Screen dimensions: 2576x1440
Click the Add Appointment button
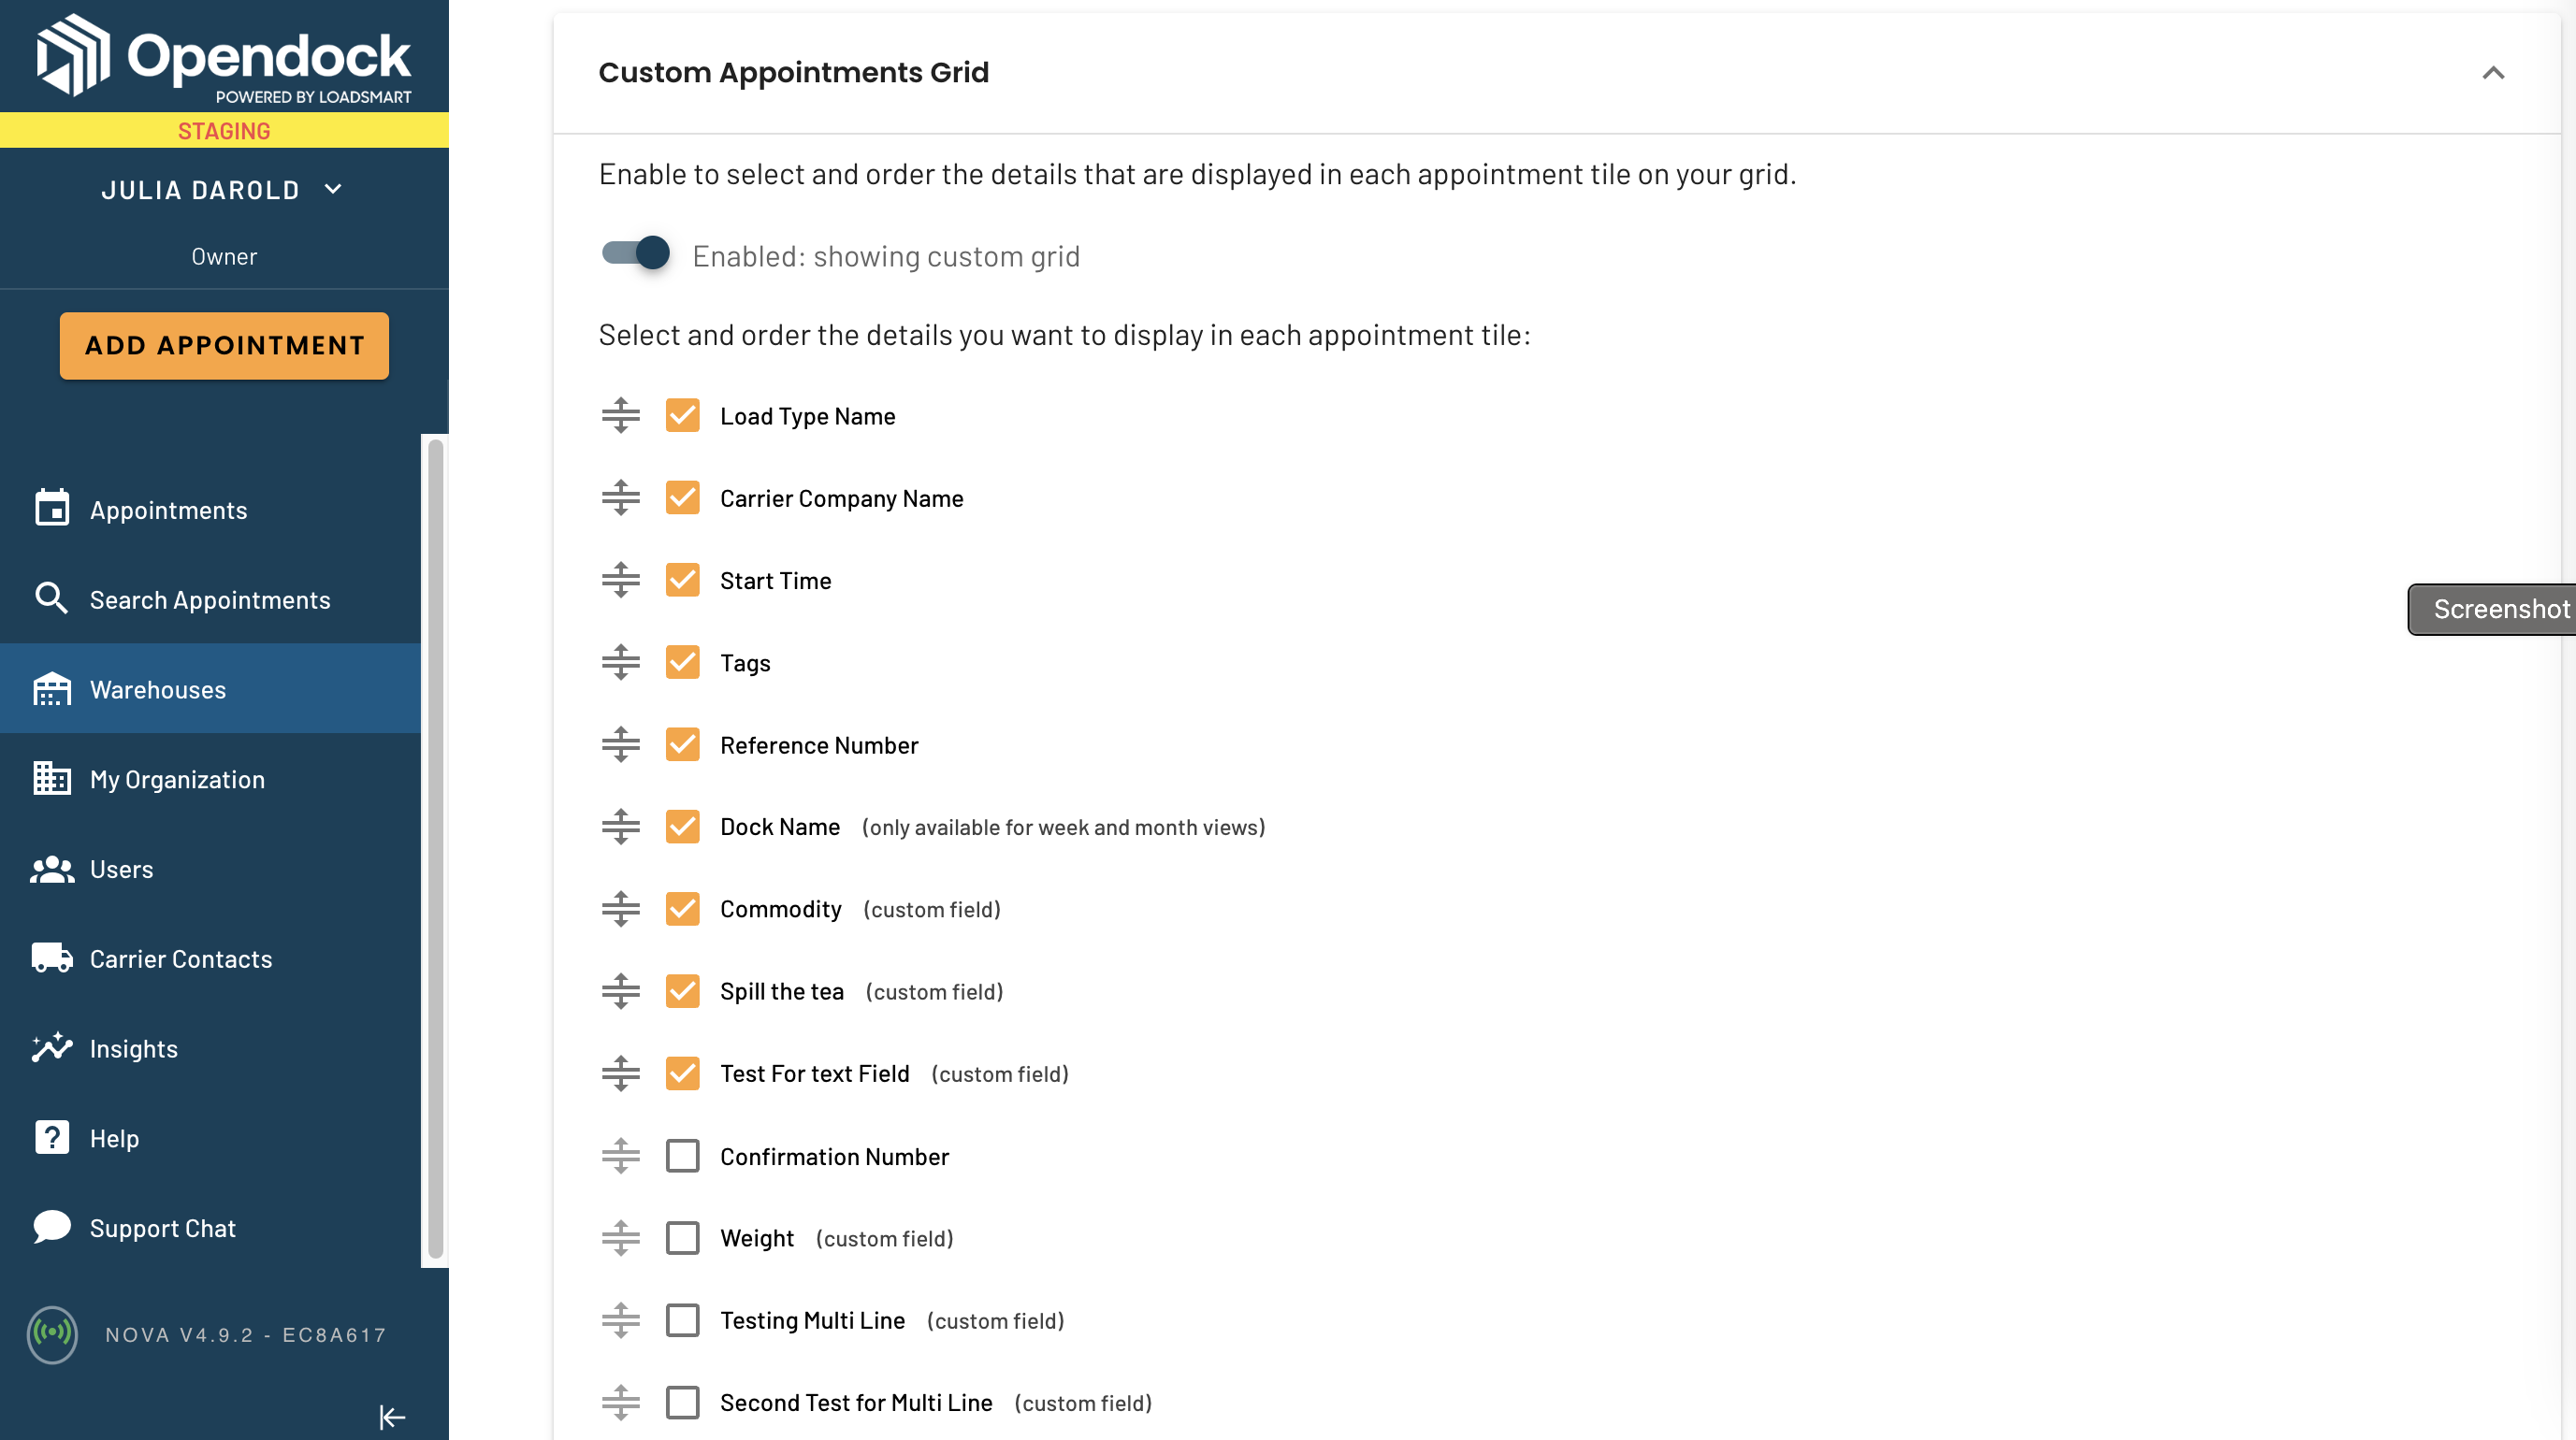[x=224, y=345]
